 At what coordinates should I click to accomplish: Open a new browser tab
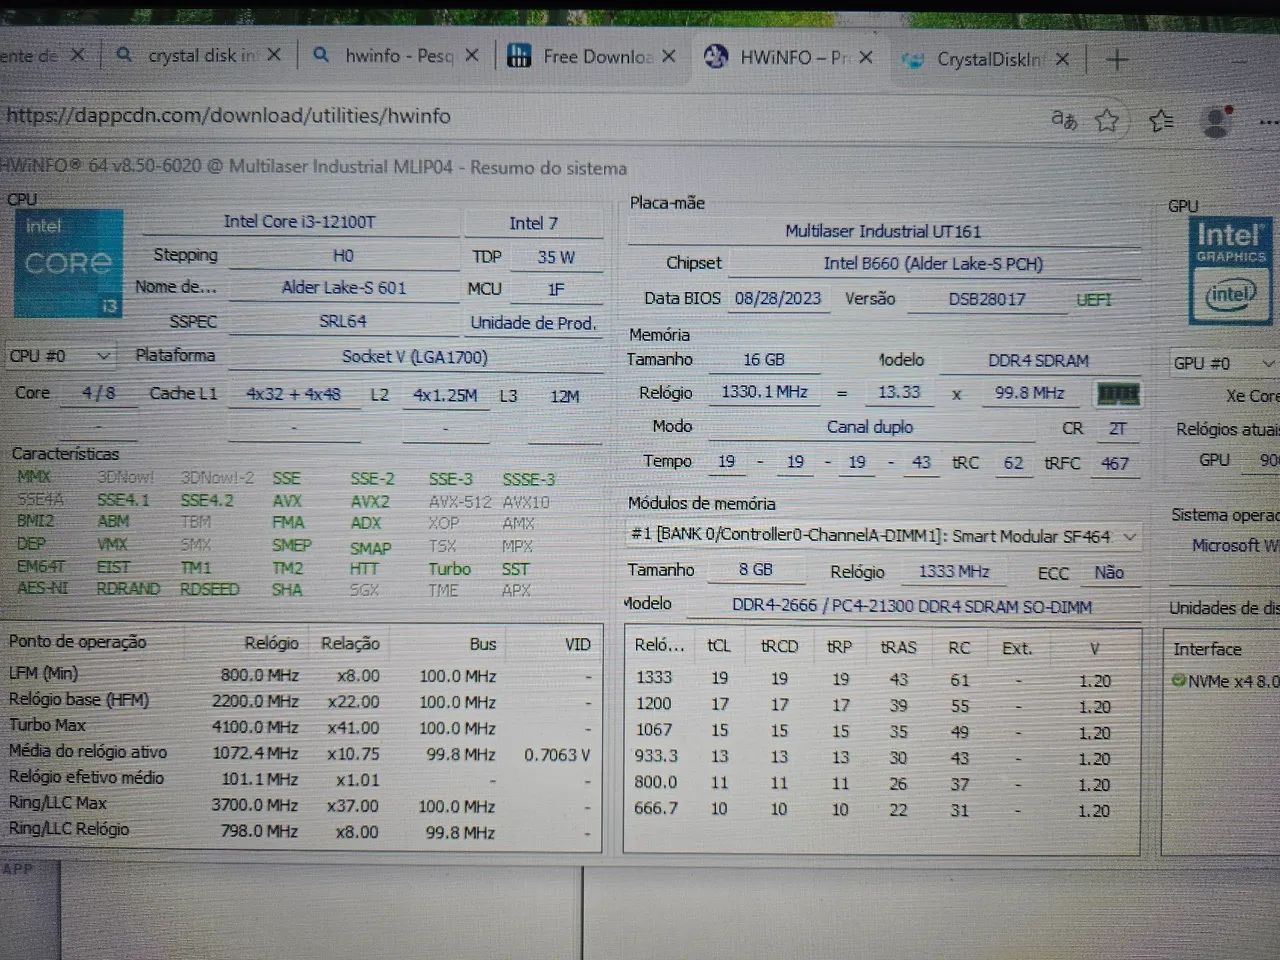tap(1117, 60)
